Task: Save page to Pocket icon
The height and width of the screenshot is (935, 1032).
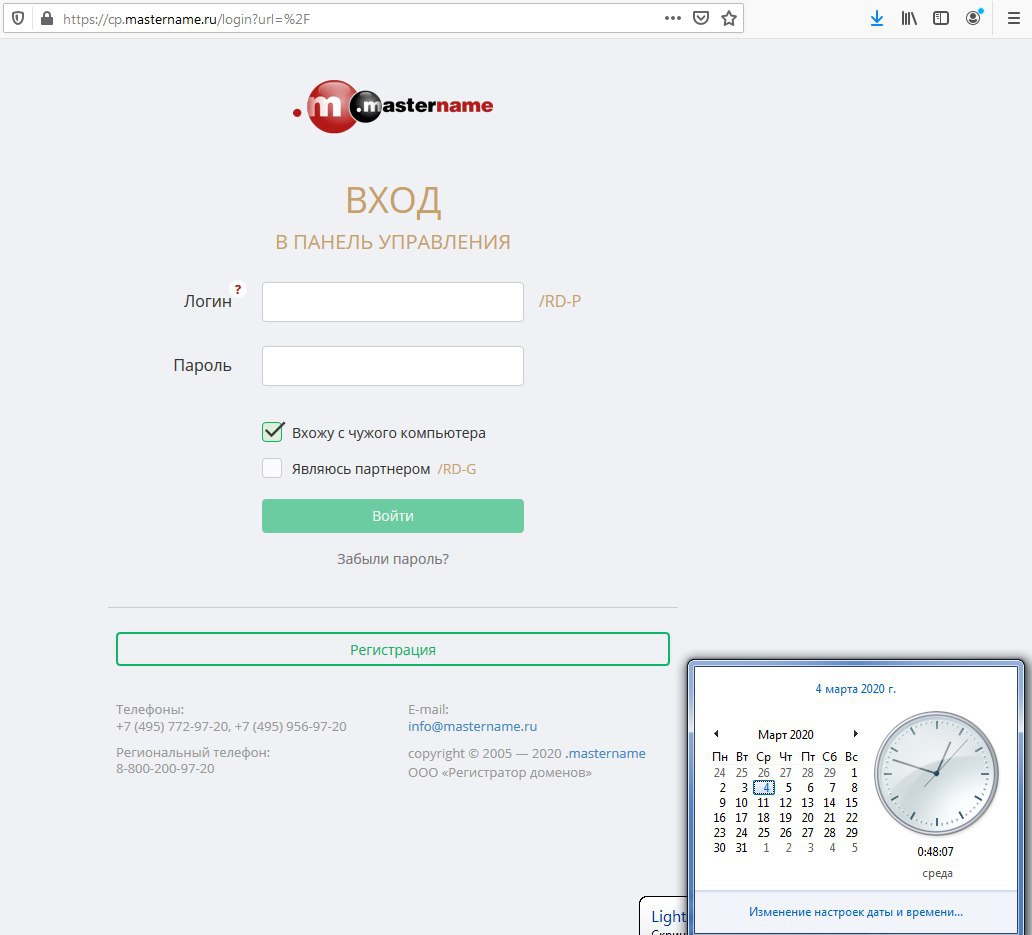Action: pyautogui.click(x=701, y=18)
